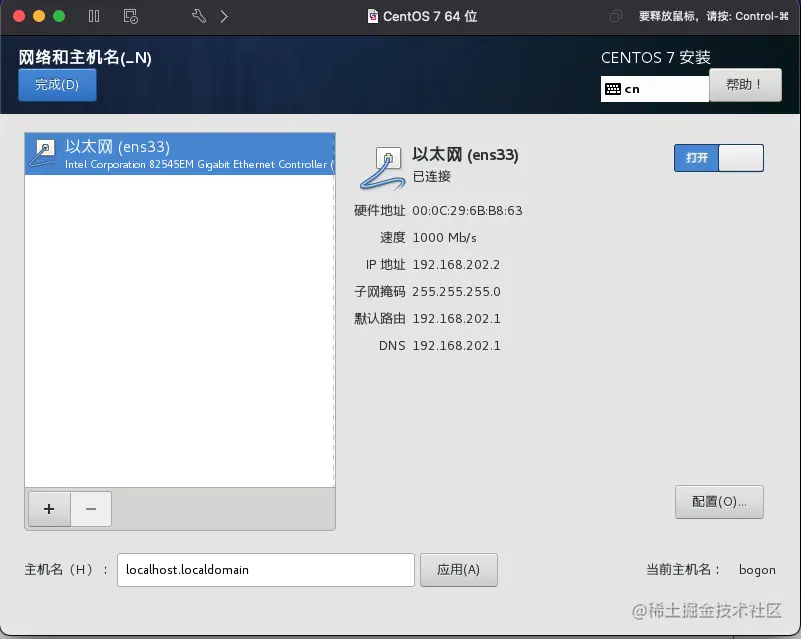801x639 pixels.
Task: Click the macOS yellow minimize button
Action: click(x=39, y=16)
